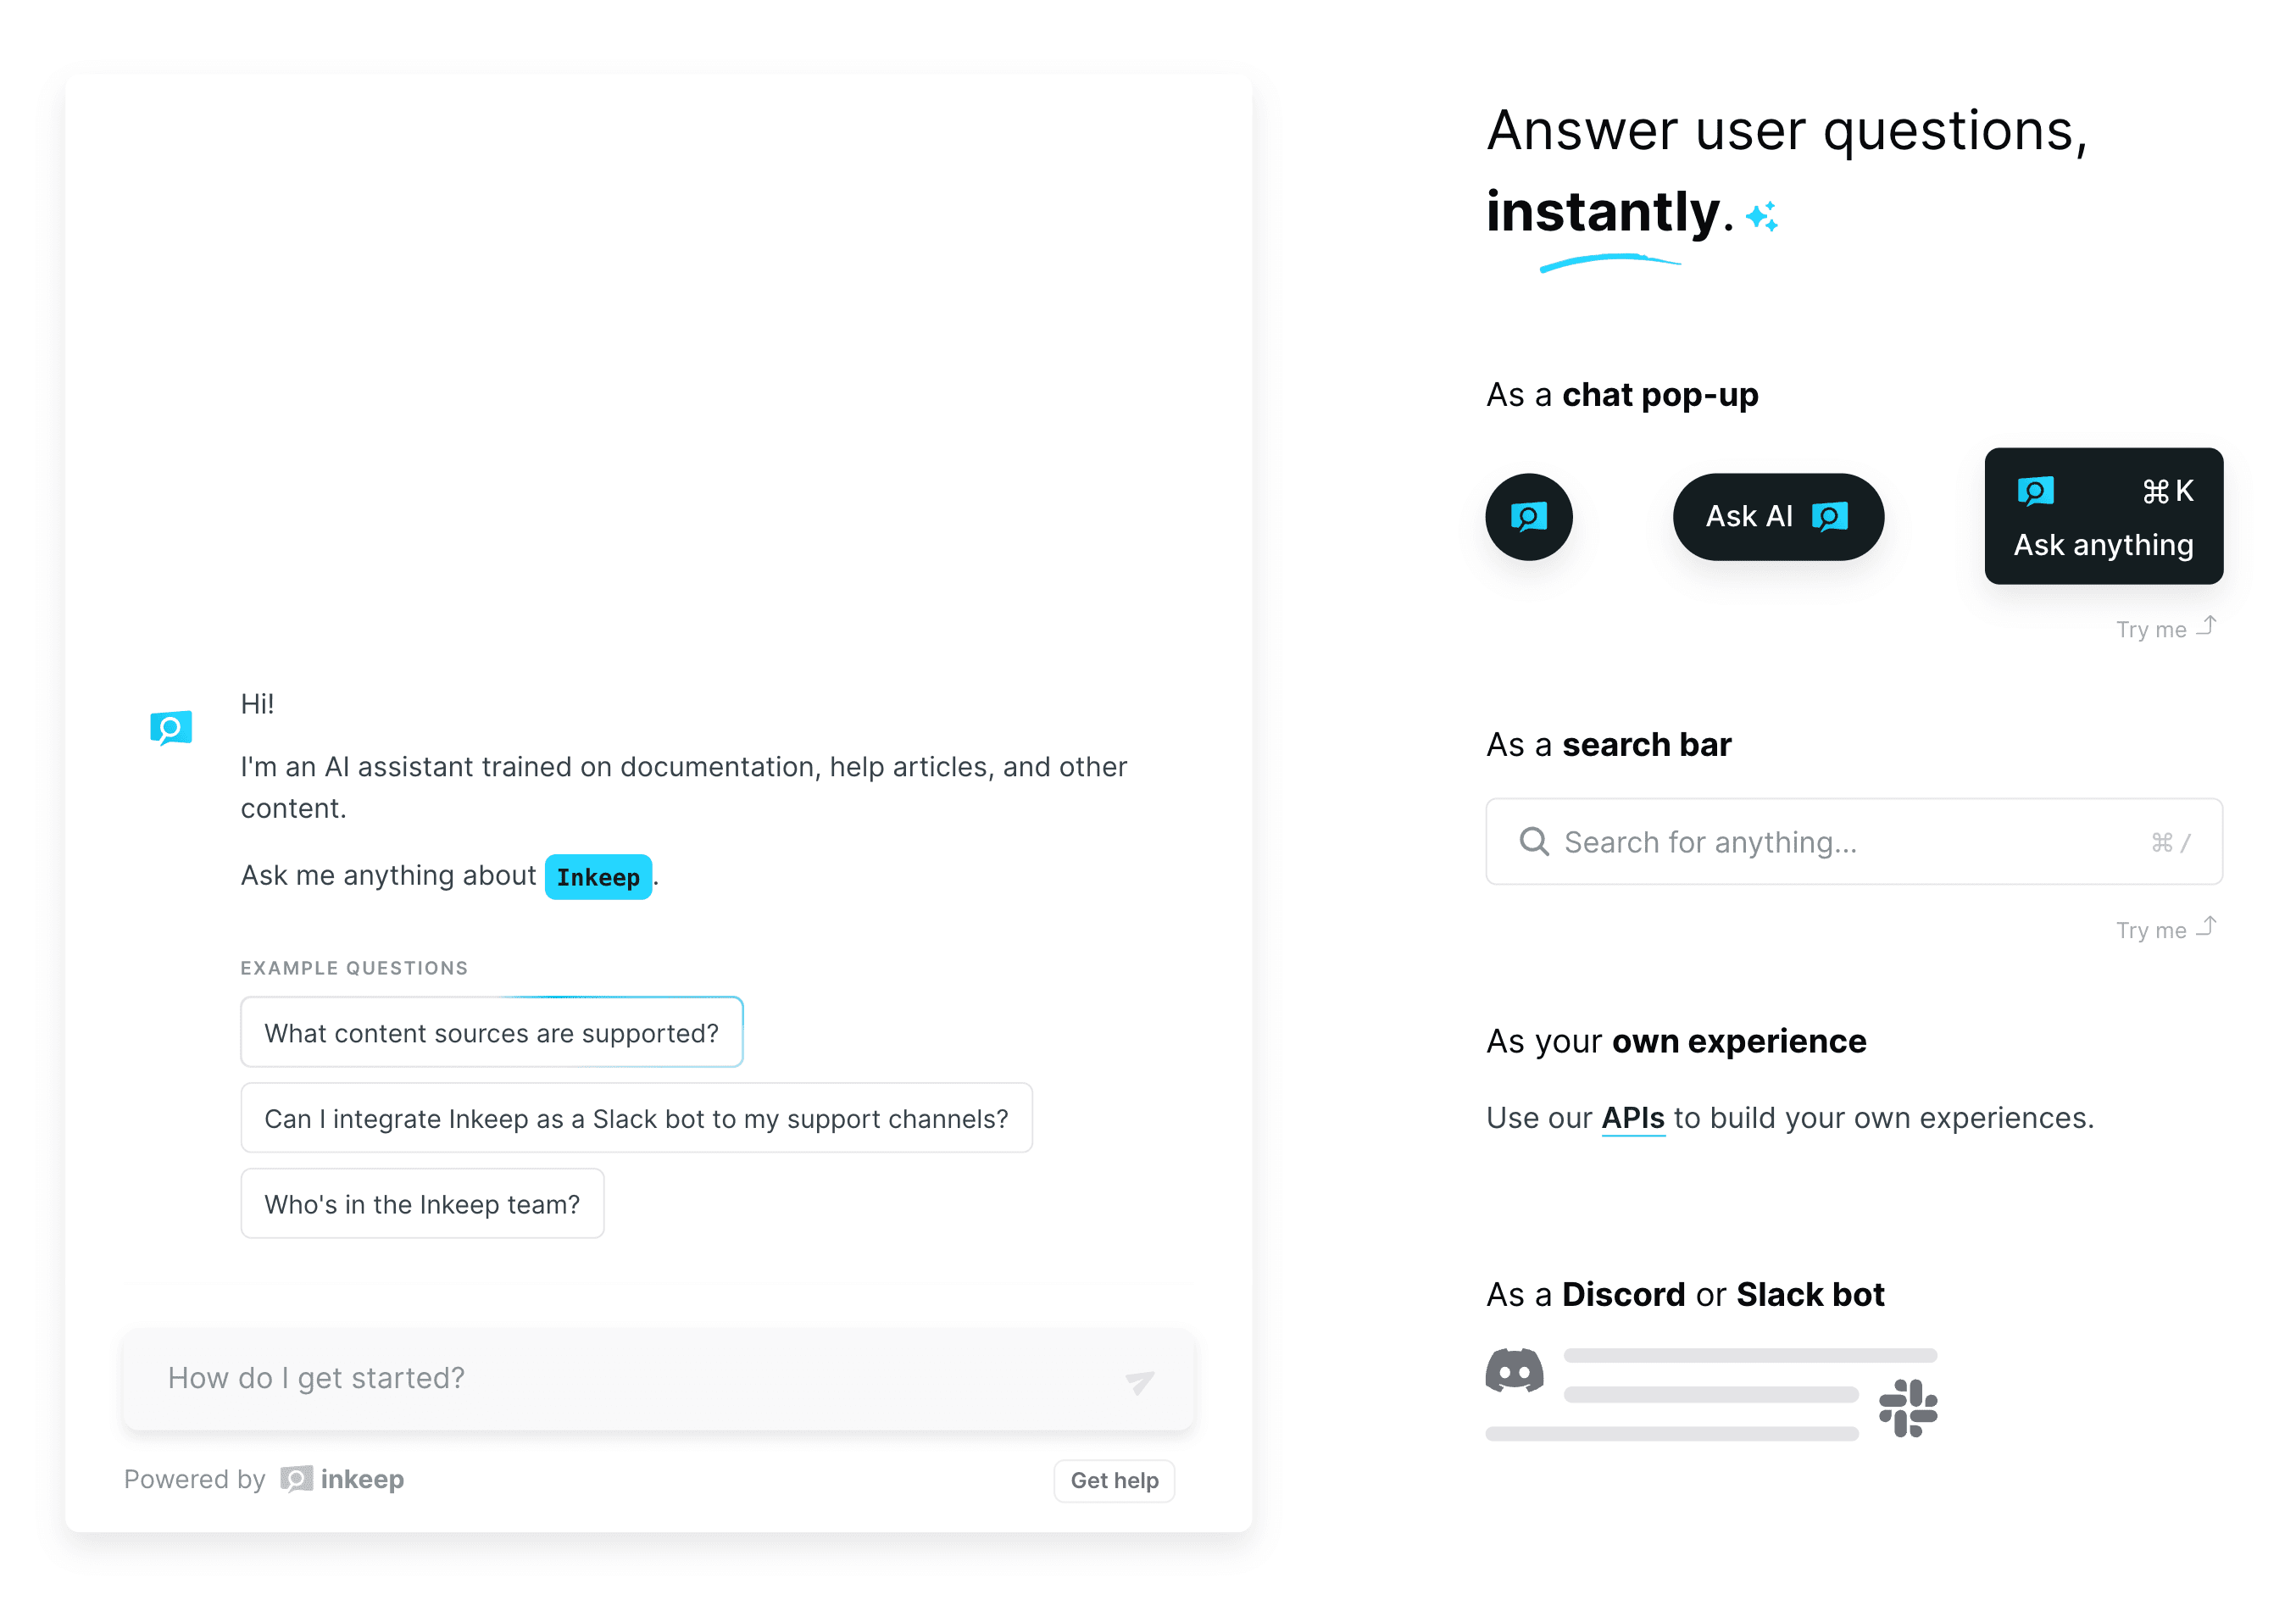
Task: Click the "inkeep" powered-by link
Action: 362,1479
